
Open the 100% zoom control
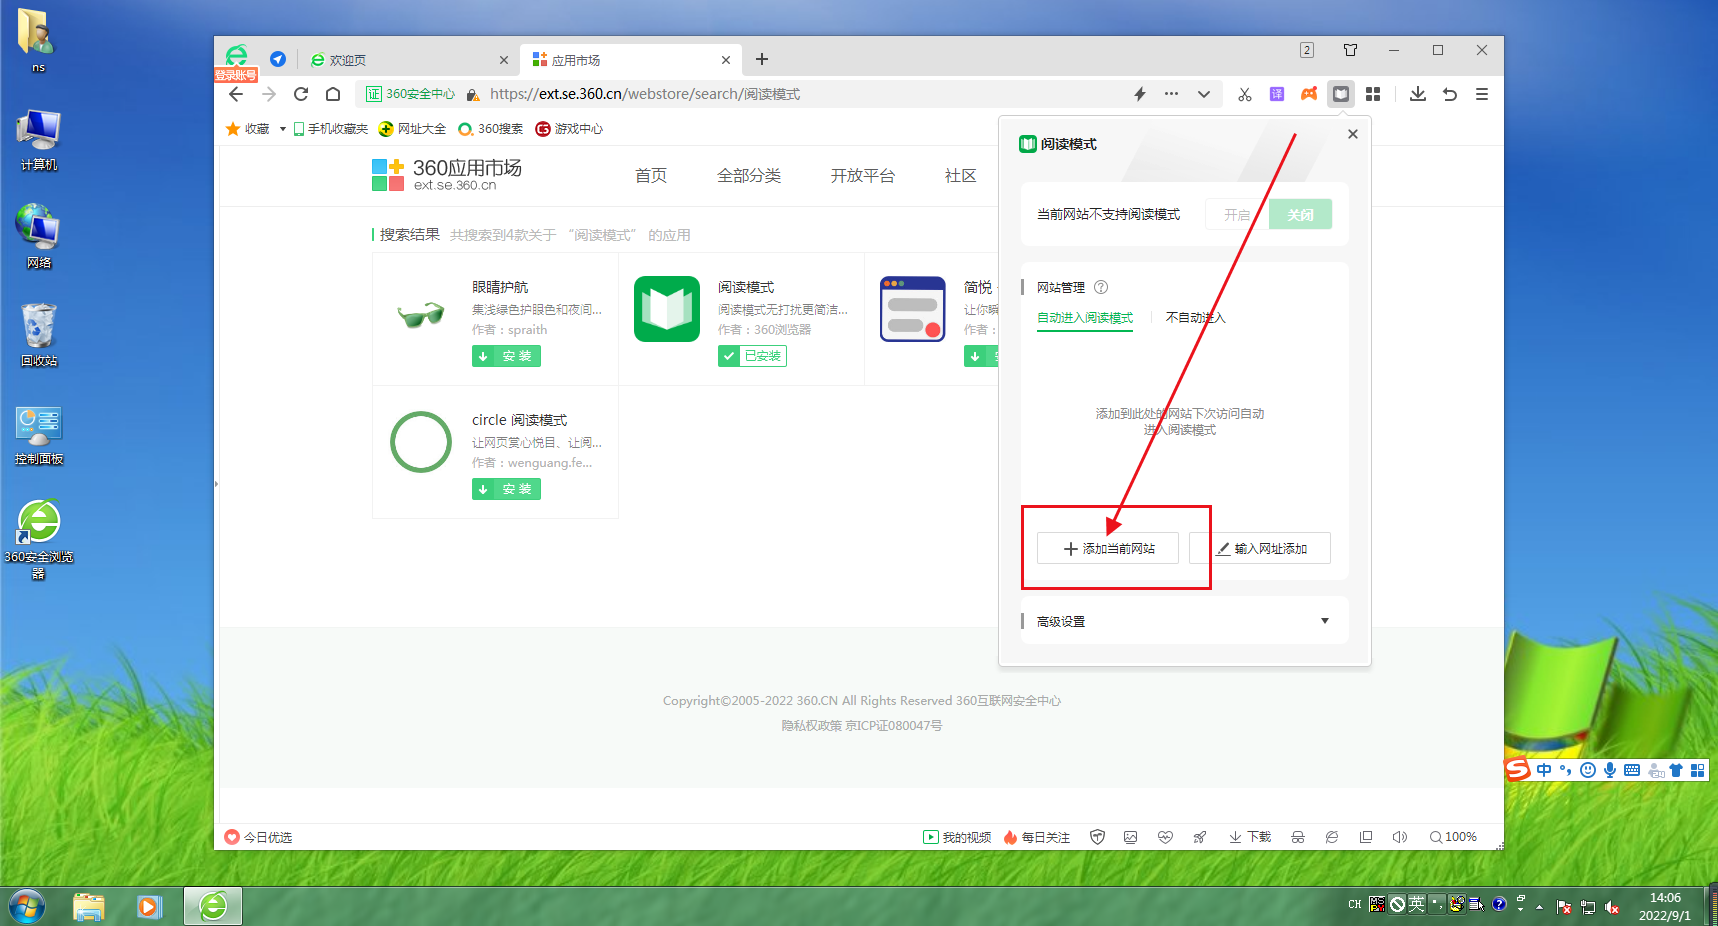point(1453,837)
